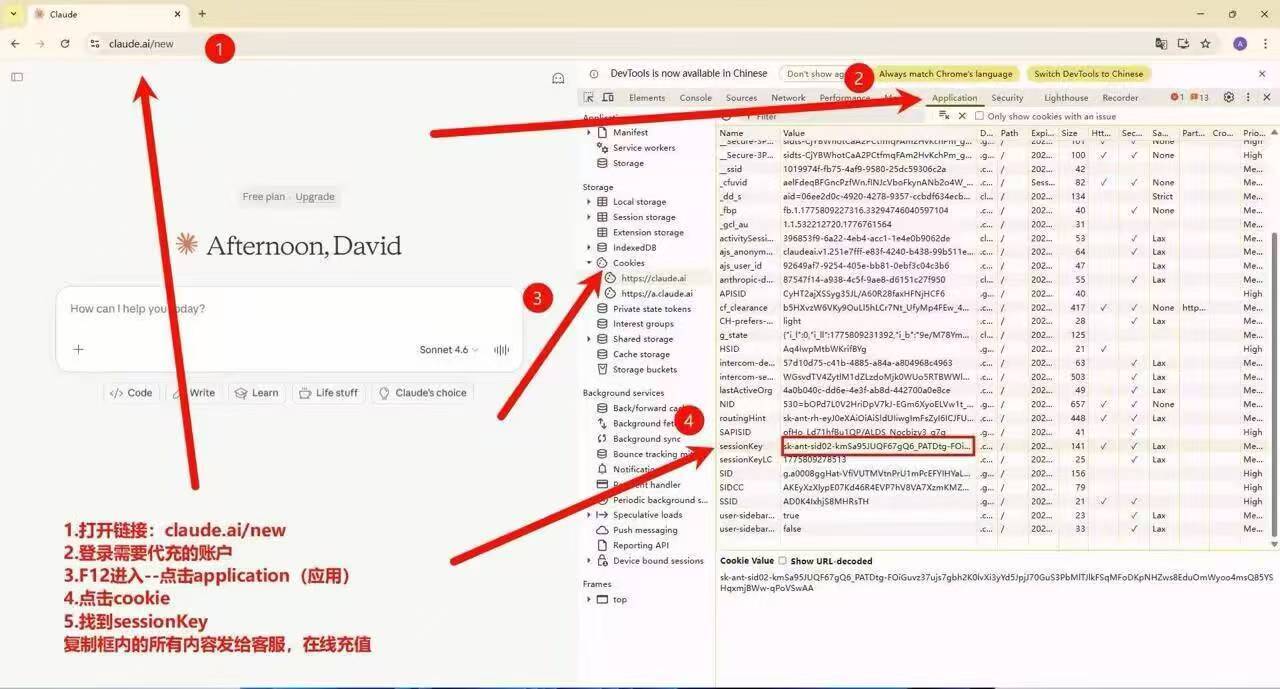The height and width of the screenshot is (689, 1280).
Task: Start voice mode with the waveform icon
Action: [x=502, y=349]
